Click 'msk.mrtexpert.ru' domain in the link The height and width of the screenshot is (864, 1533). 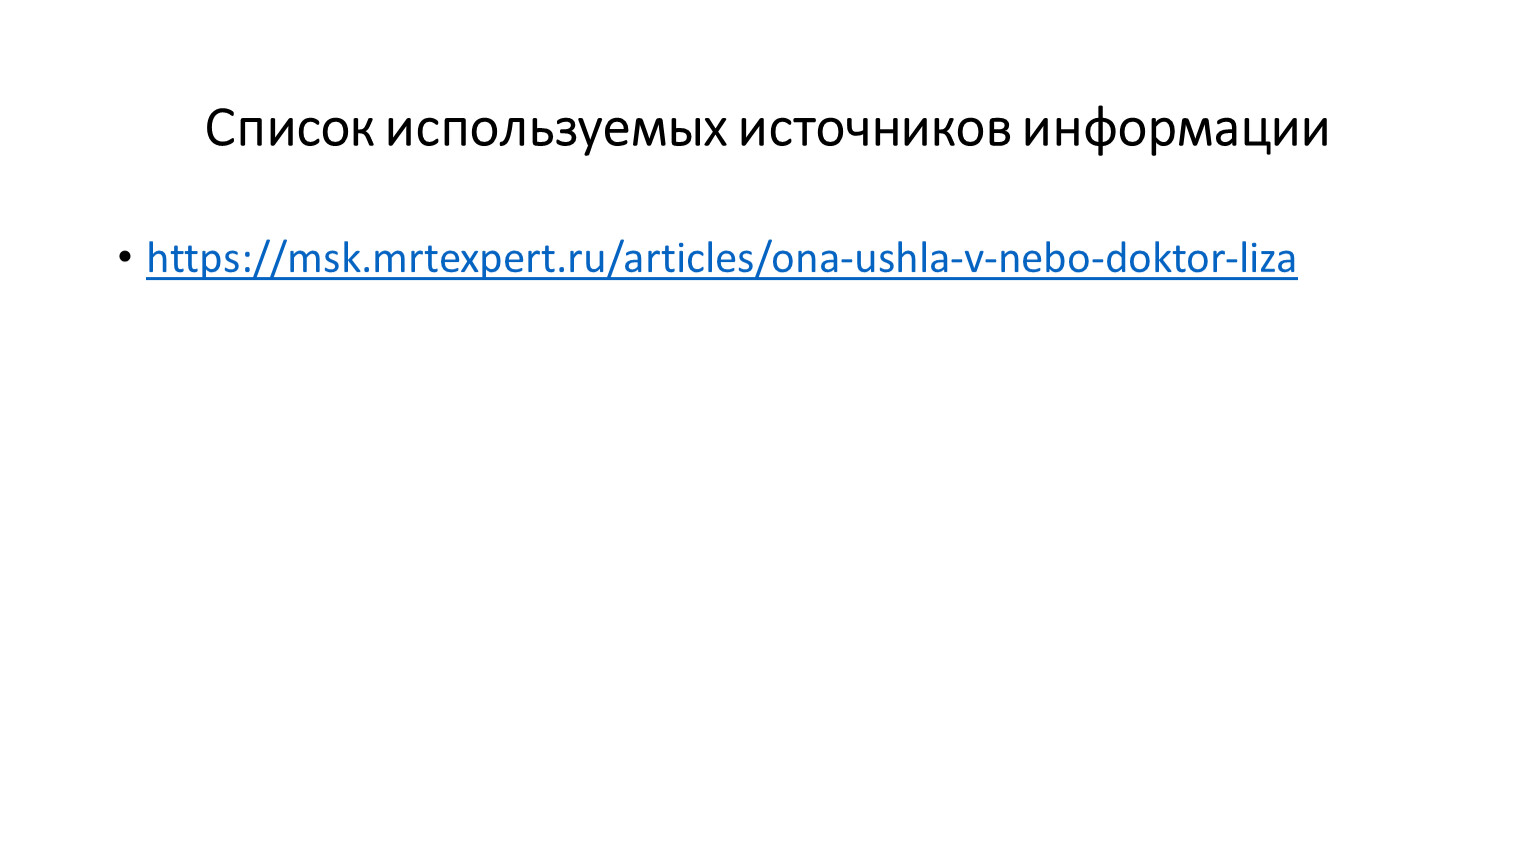(x=441, y=258)
